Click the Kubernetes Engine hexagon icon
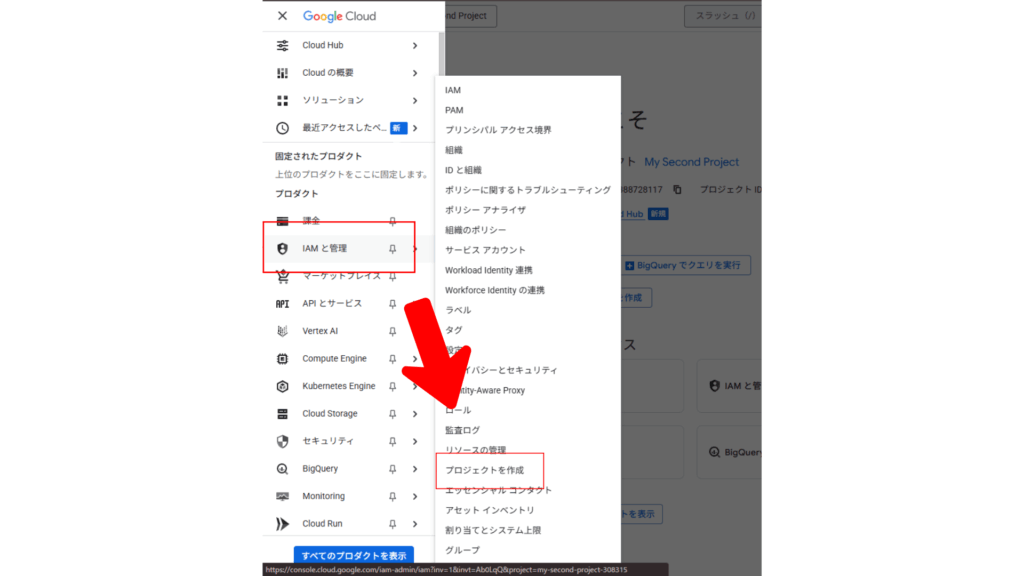Screen dimensions: 1024x576 [282, 387]
